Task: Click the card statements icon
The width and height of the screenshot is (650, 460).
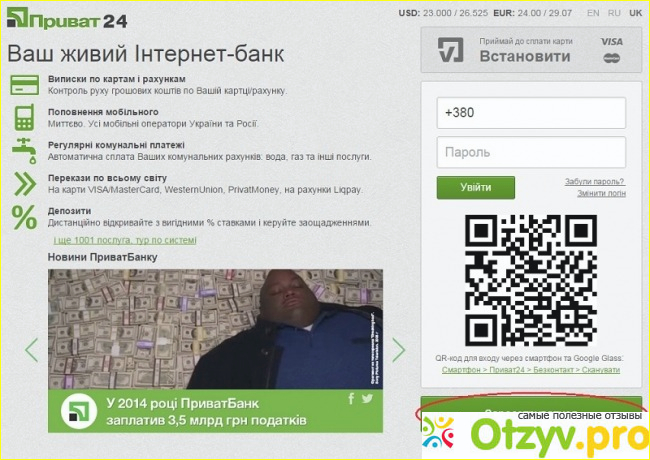Action: point(24,85)
